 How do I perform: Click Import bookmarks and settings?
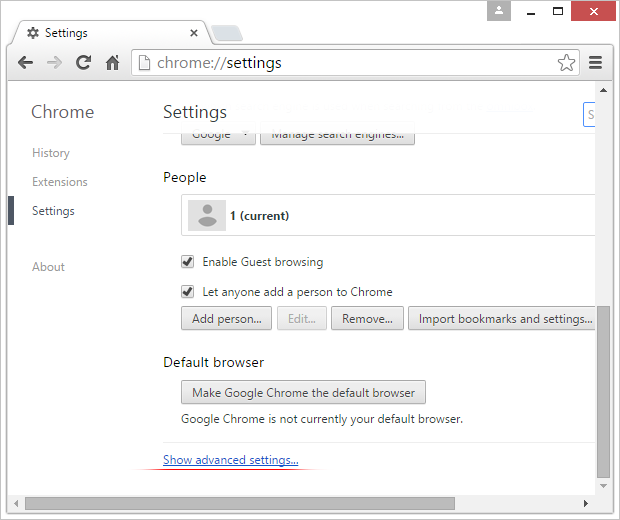[x=502, y=318]
